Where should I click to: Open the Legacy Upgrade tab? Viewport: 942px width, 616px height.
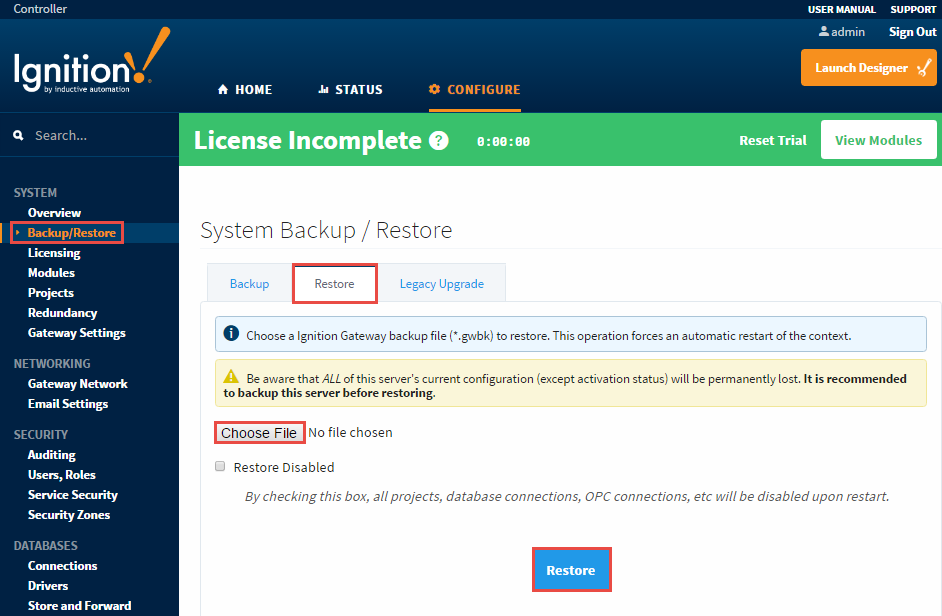click(442, 283)
